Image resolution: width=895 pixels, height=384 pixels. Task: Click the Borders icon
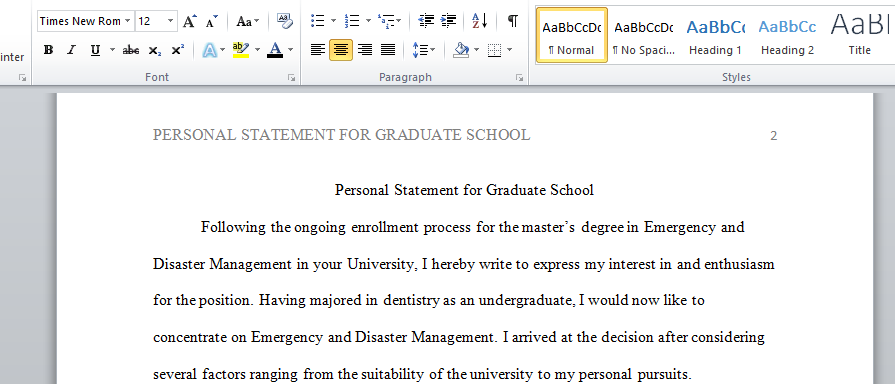494,50
